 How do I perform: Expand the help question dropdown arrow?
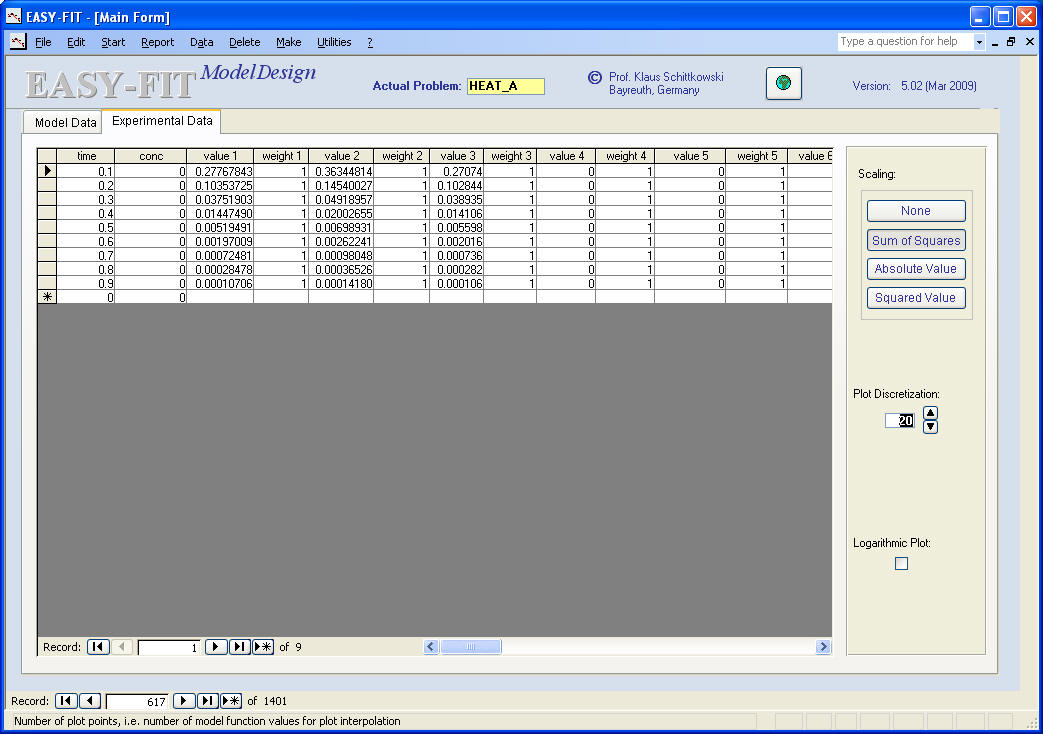tap(979, 42)
